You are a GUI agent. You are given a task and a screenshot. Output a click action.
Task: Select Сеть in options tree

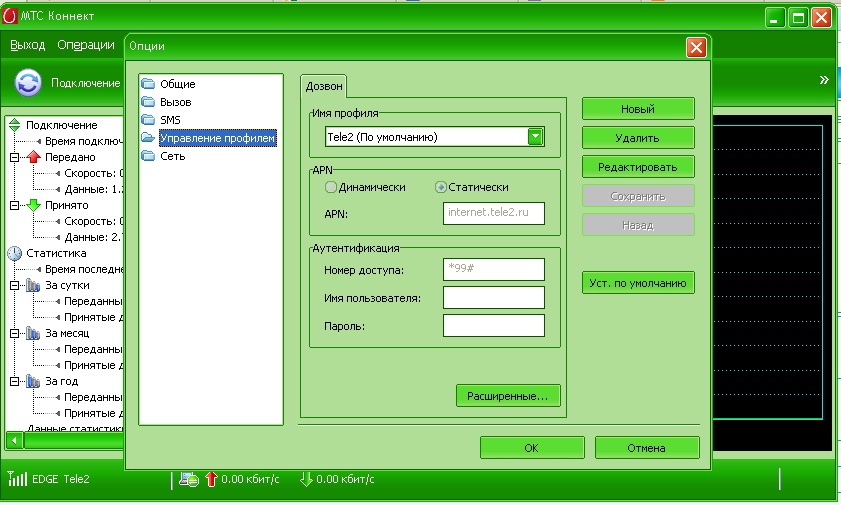tap(172, 156)
